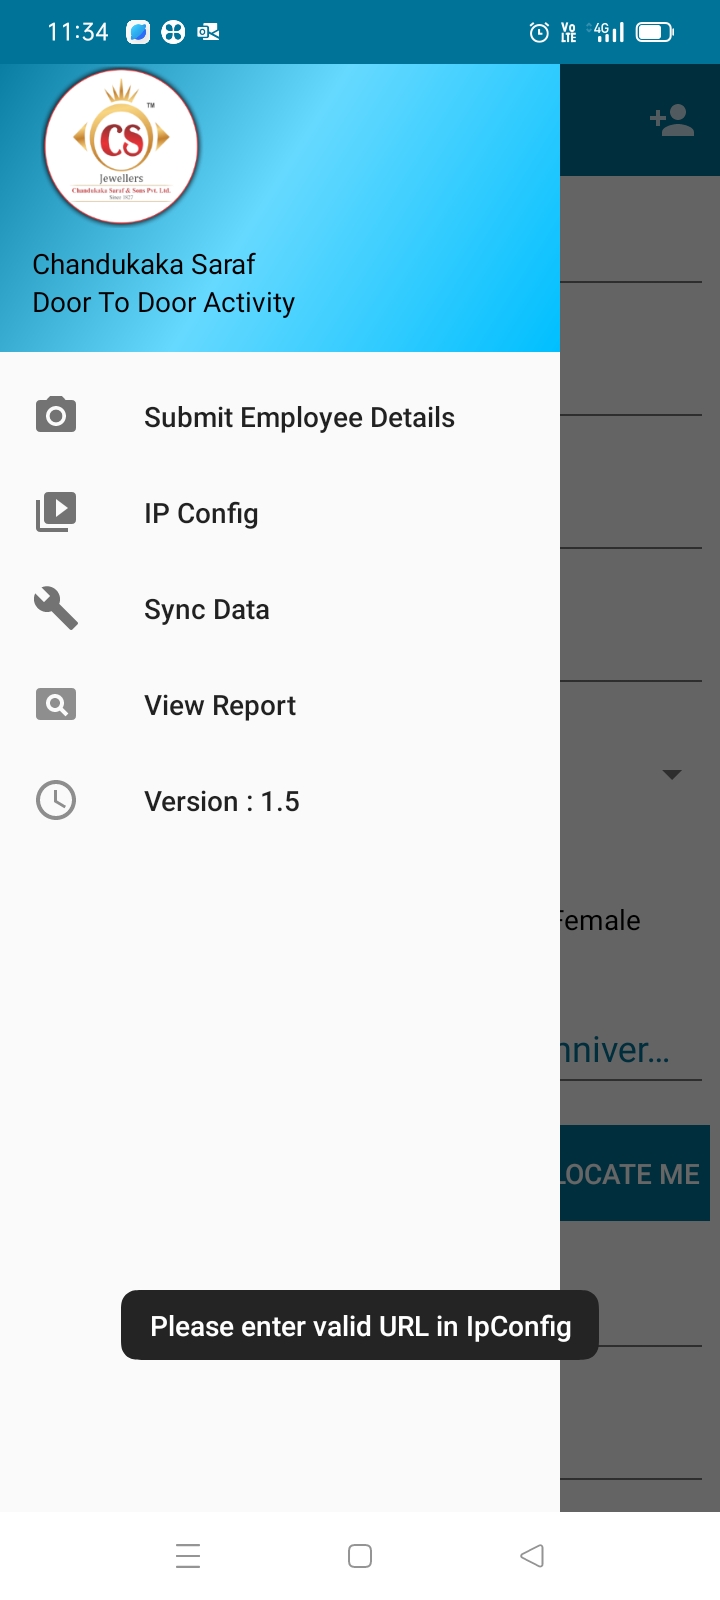
Task: Tap the wrench icon beside Sync Data
Action: pos(56,608)
